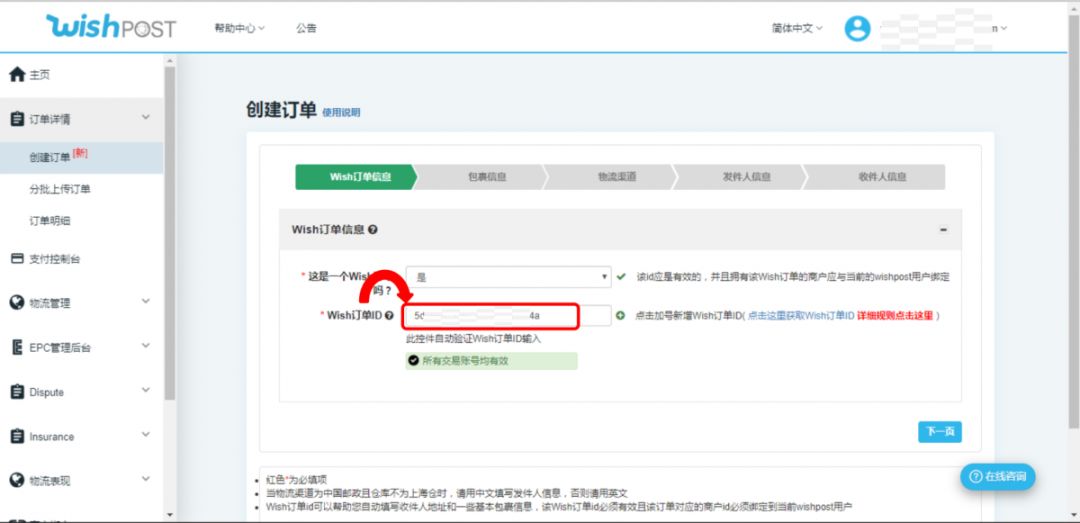Open the 在线咨询 chat button

tap(997, 477)
